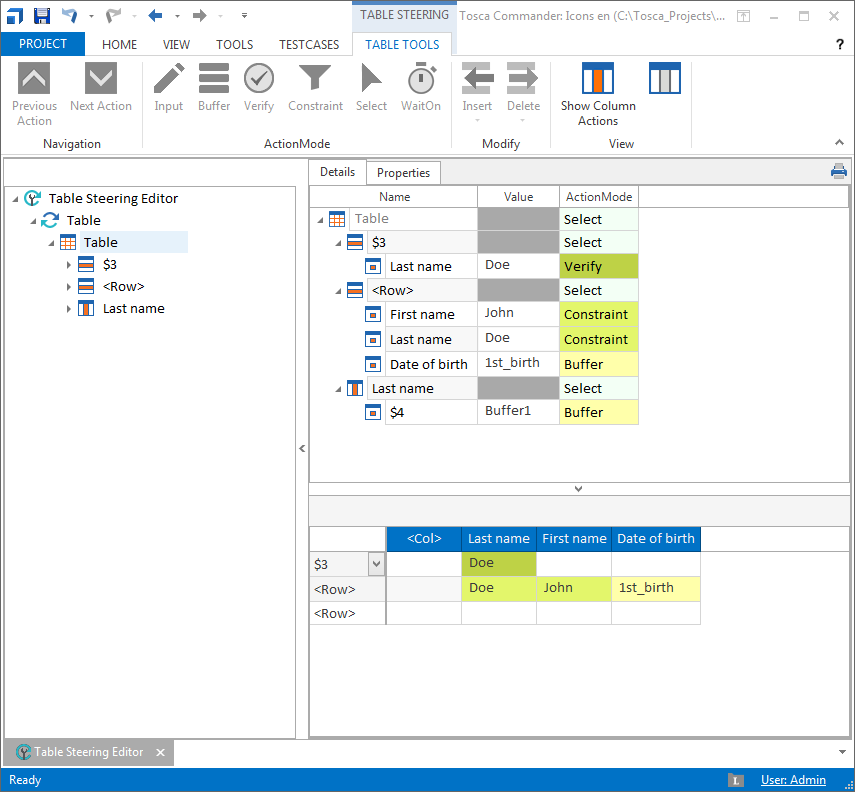
Task: Switch to the Properties tab
Action: point(403,173)
